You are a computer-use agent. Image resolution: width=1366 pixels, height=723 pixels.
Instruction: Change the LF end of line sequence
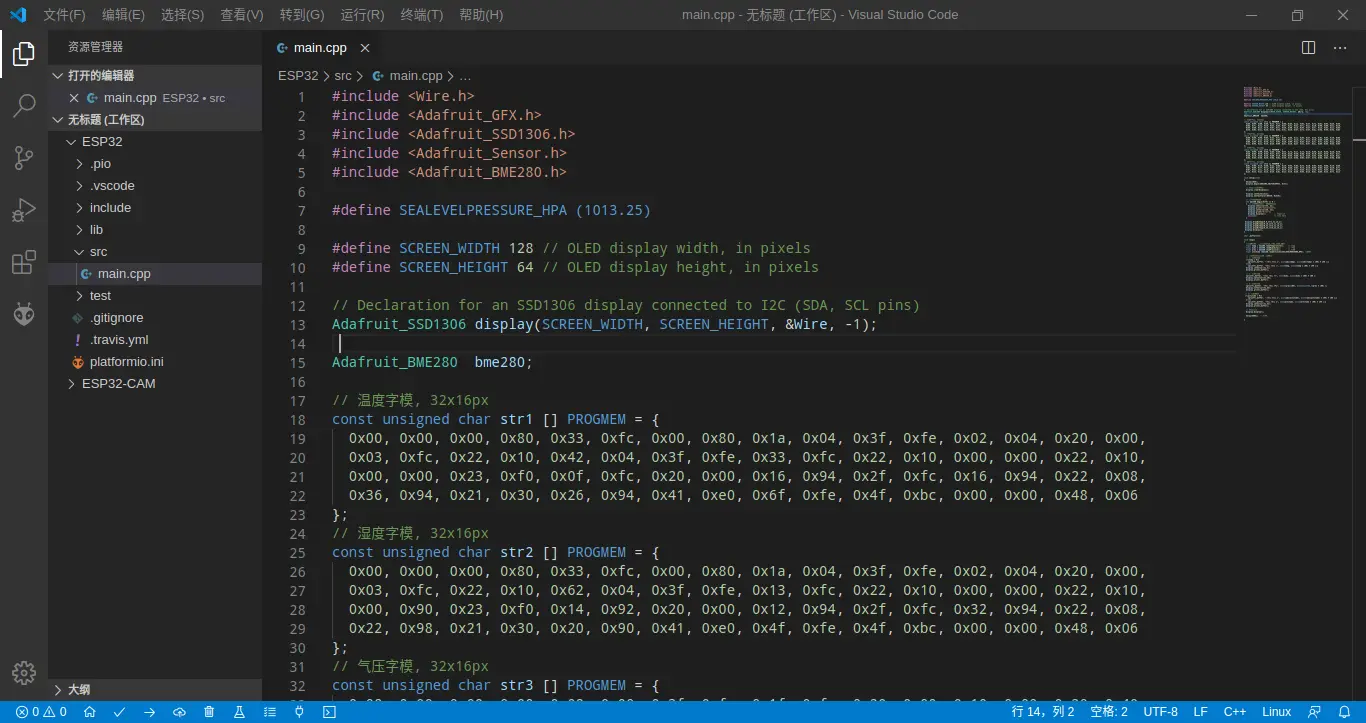[1201, 712]
